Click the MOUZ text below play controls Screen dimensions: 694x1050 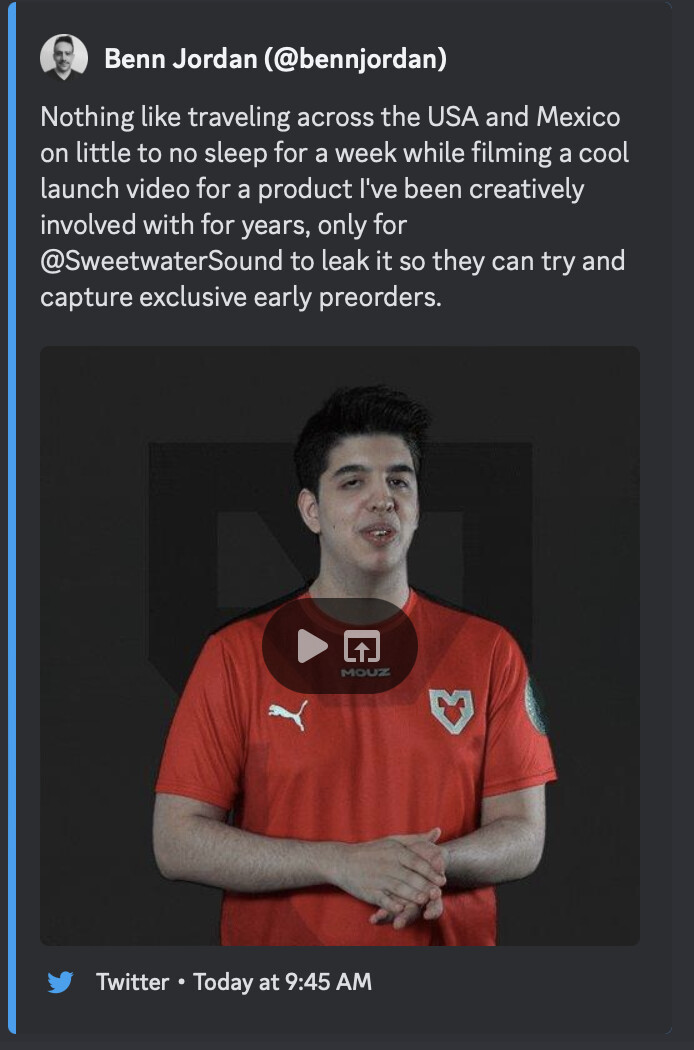pos(366,672)
